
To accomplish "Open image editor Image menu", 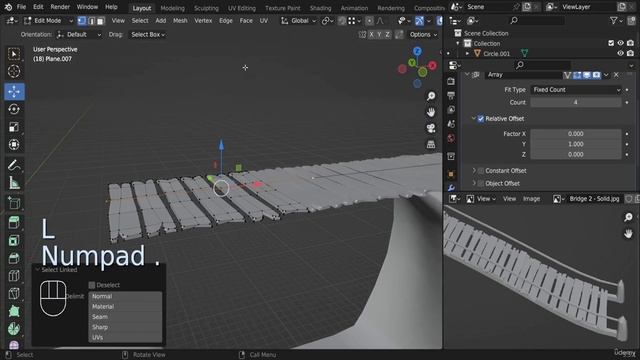I will point(531,199).
